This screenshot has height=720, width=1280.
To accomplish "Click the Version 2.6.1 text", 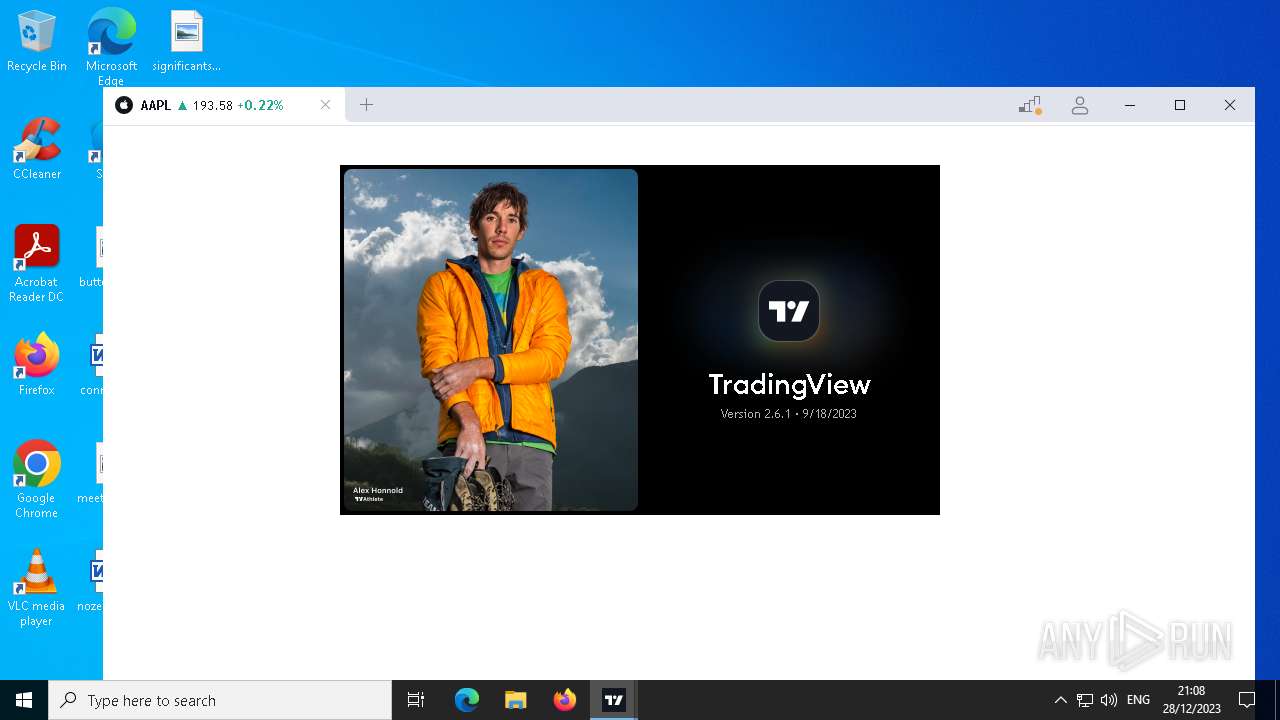I will coord(788,414).
